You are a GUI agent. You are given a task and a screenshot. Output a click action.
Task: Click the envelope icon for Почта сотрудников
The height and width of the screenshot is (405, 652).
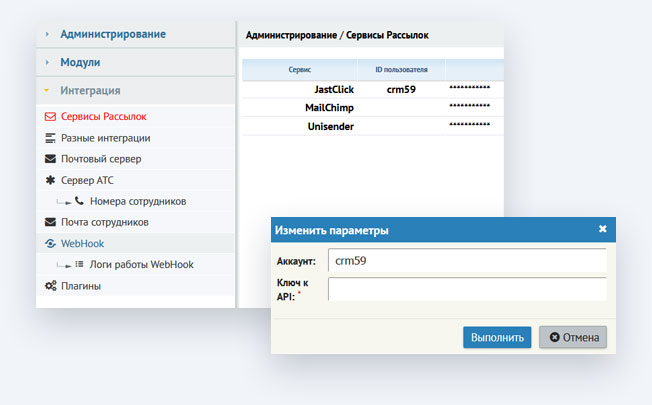point(50,222)
